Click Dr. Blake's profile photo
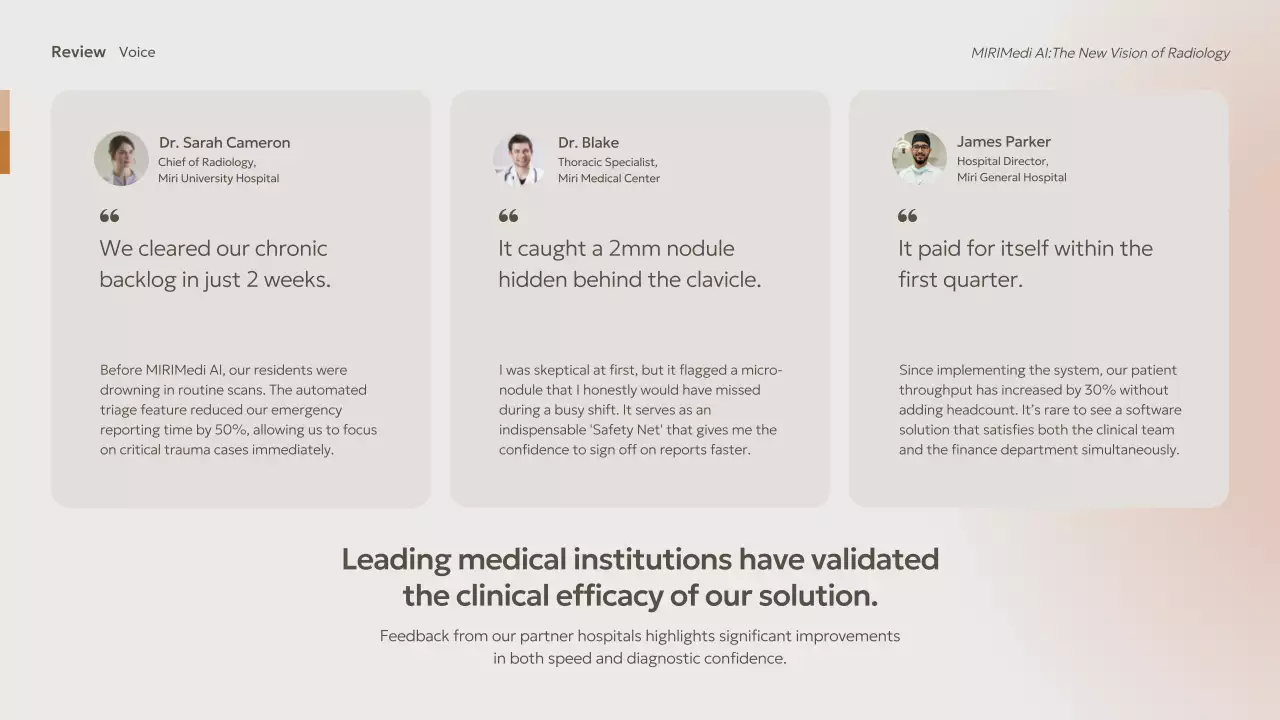Image resolution: width=1280 pixels, height=720 pixels. click(518, 158)
